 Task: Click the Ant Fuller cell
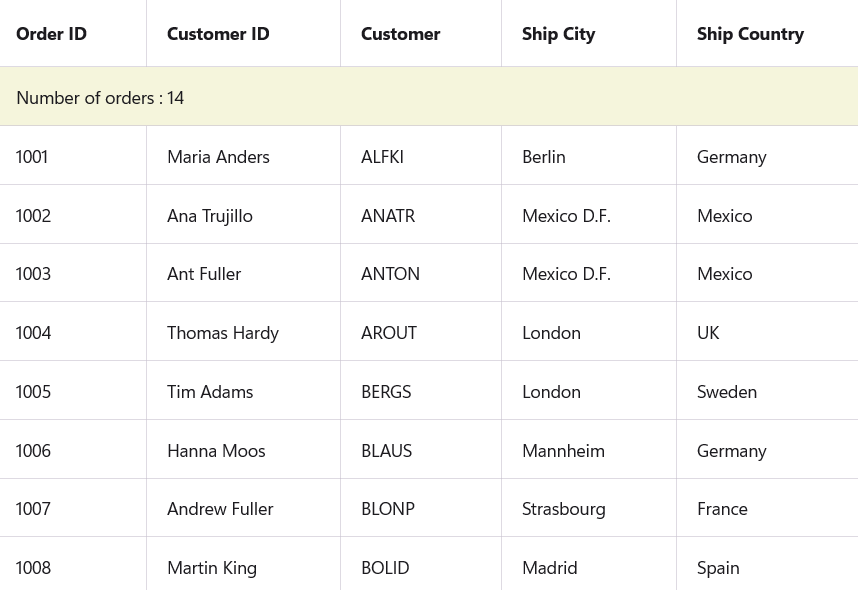pos(204,274)
